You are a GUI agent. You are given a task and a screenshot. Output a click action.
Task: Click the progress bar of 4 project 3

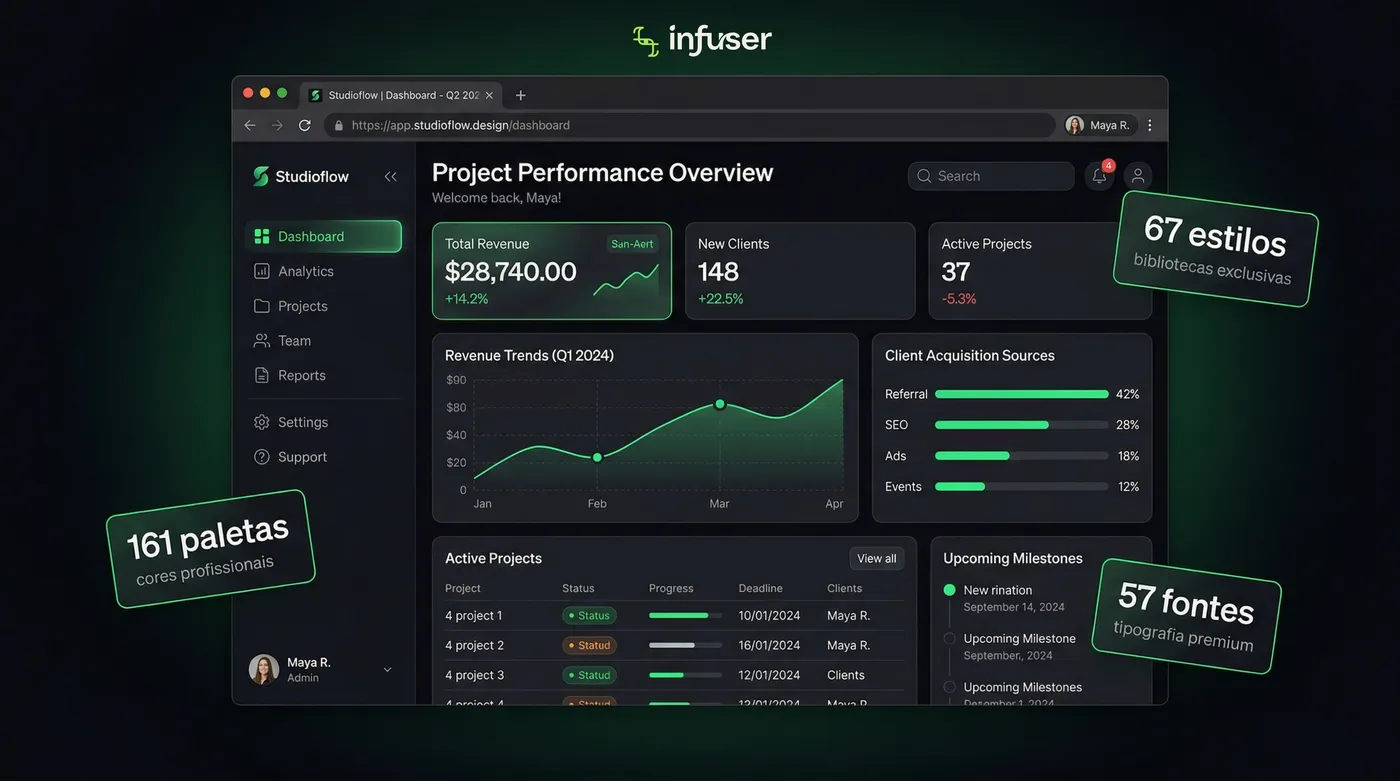click(685, 676)
